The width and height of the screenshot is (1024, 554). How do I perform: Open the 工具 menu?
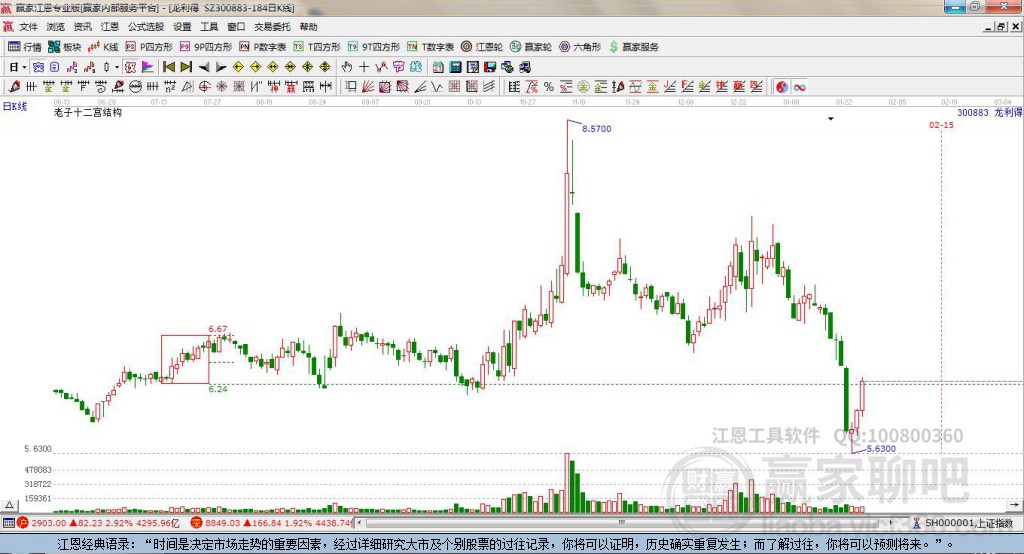coord(209,27)
